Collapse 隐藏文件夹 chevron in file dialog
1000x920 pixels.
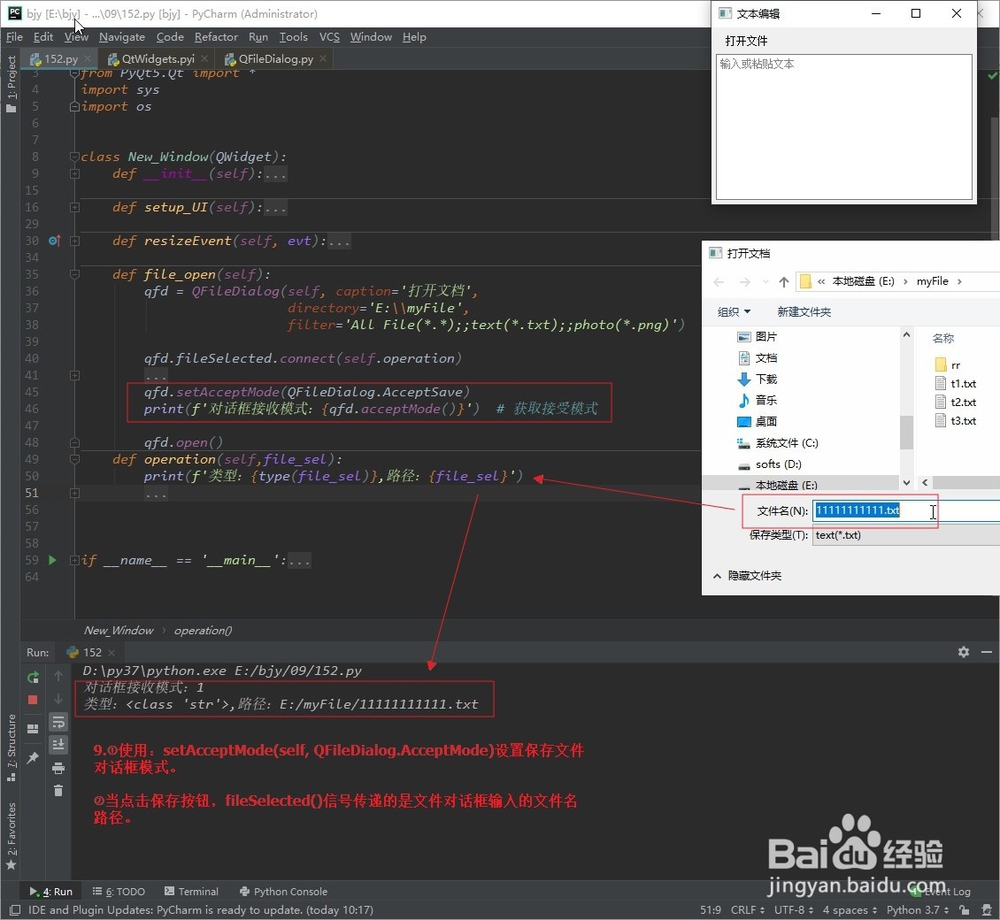717,576
